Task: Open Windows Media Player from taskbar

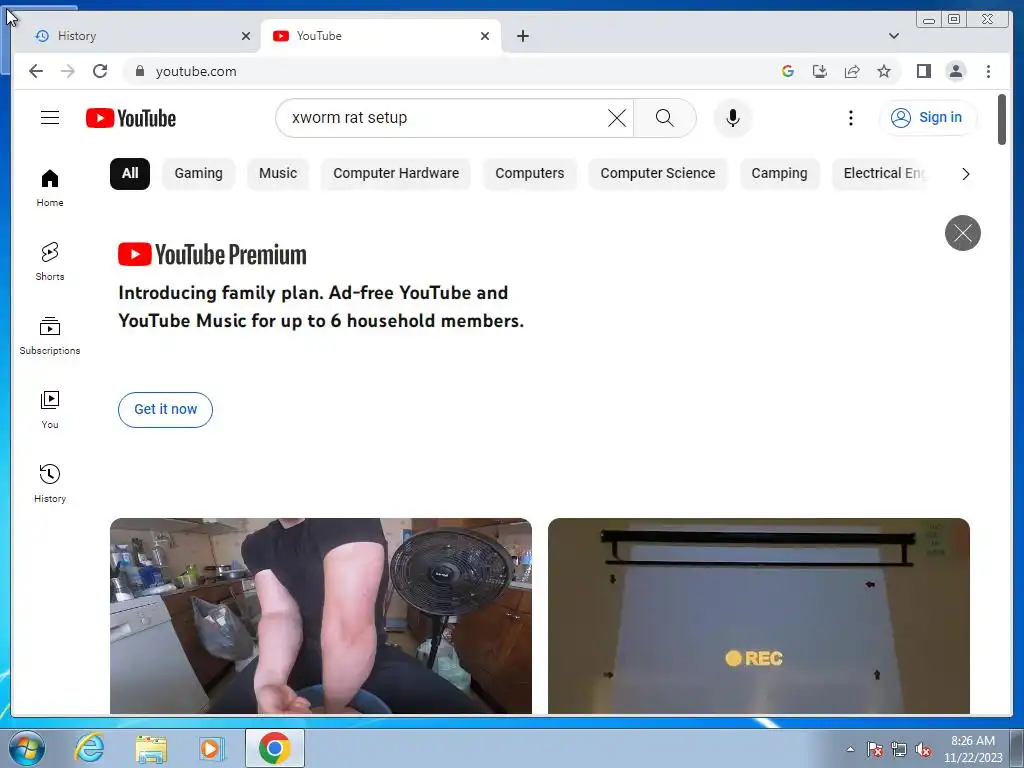Action: (212, 748)
